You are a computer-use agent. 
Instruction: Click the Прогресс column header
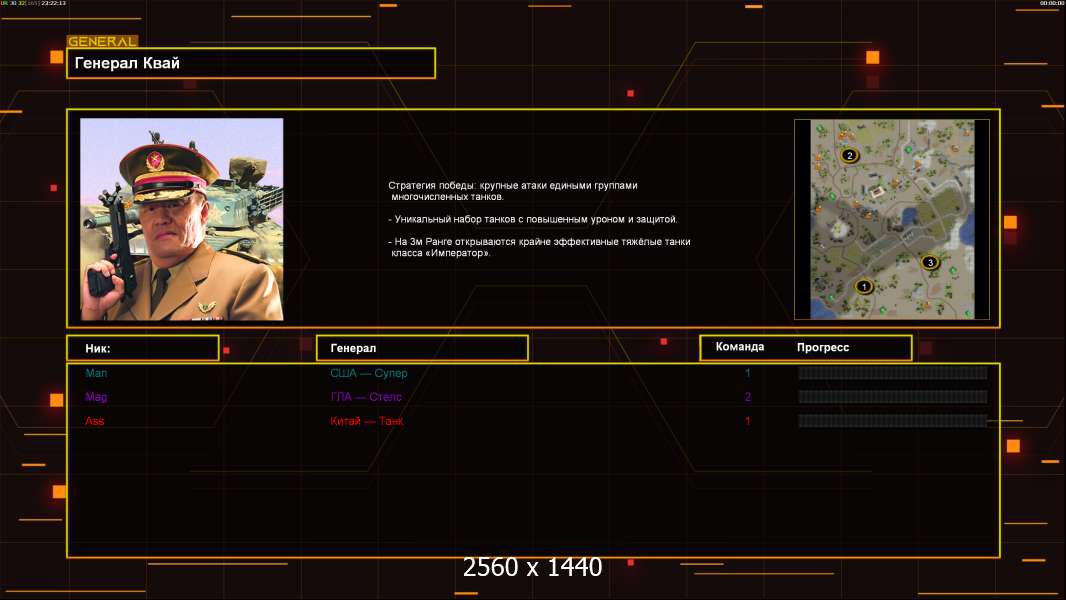click(x=823, y=347)
